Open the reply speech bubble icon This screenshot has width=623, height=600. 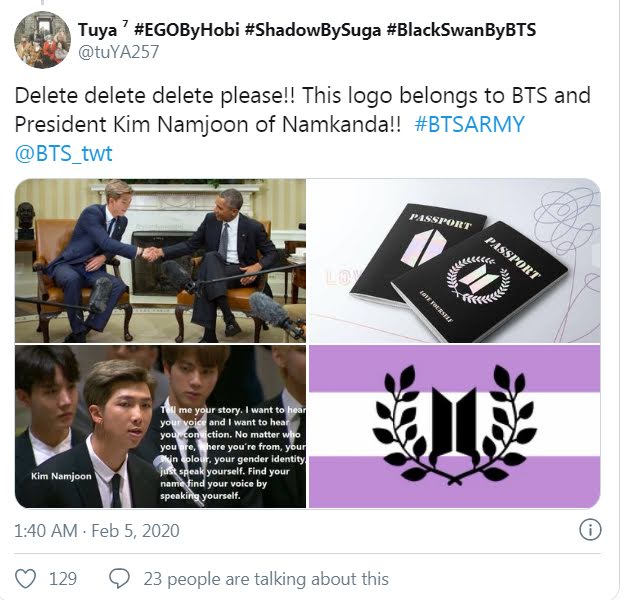coord(119,579)
